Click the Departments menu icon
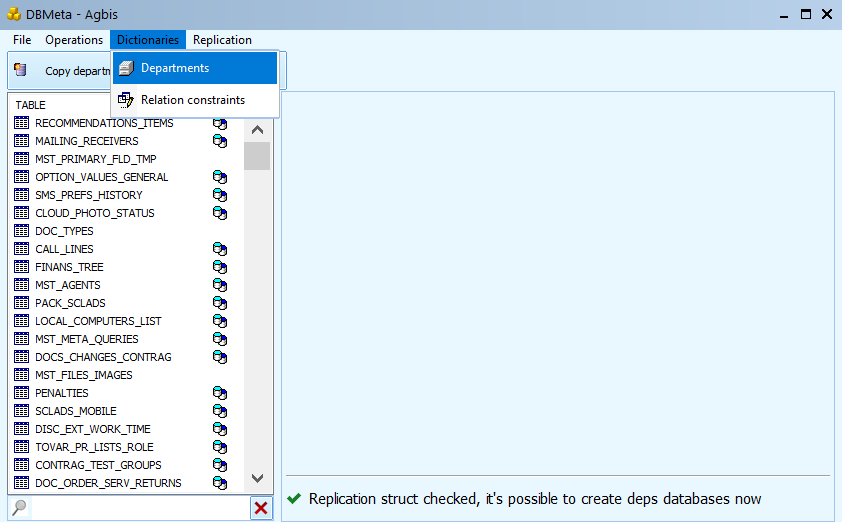Screen dimensions: 842x522 point(126,68)
